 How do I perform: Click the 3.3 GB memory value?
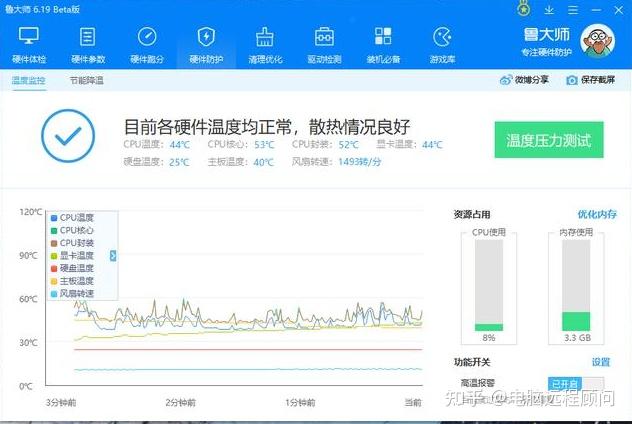577,338
